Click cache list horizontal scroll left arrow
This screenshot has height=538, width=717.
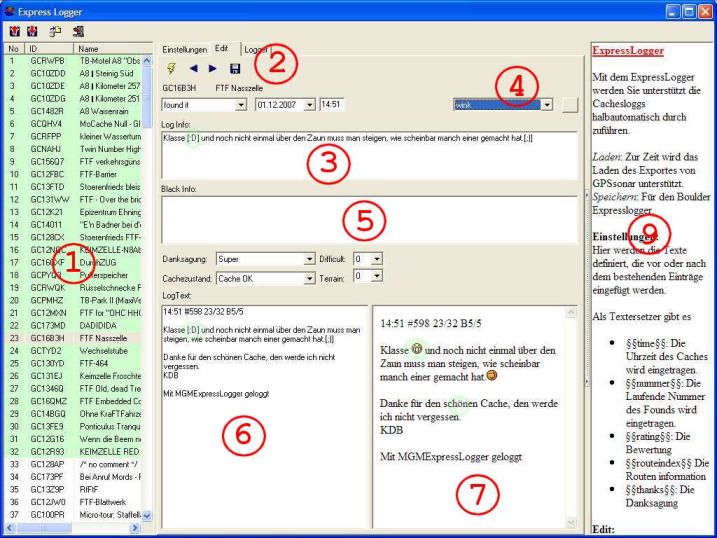click(x=9, y=528)
